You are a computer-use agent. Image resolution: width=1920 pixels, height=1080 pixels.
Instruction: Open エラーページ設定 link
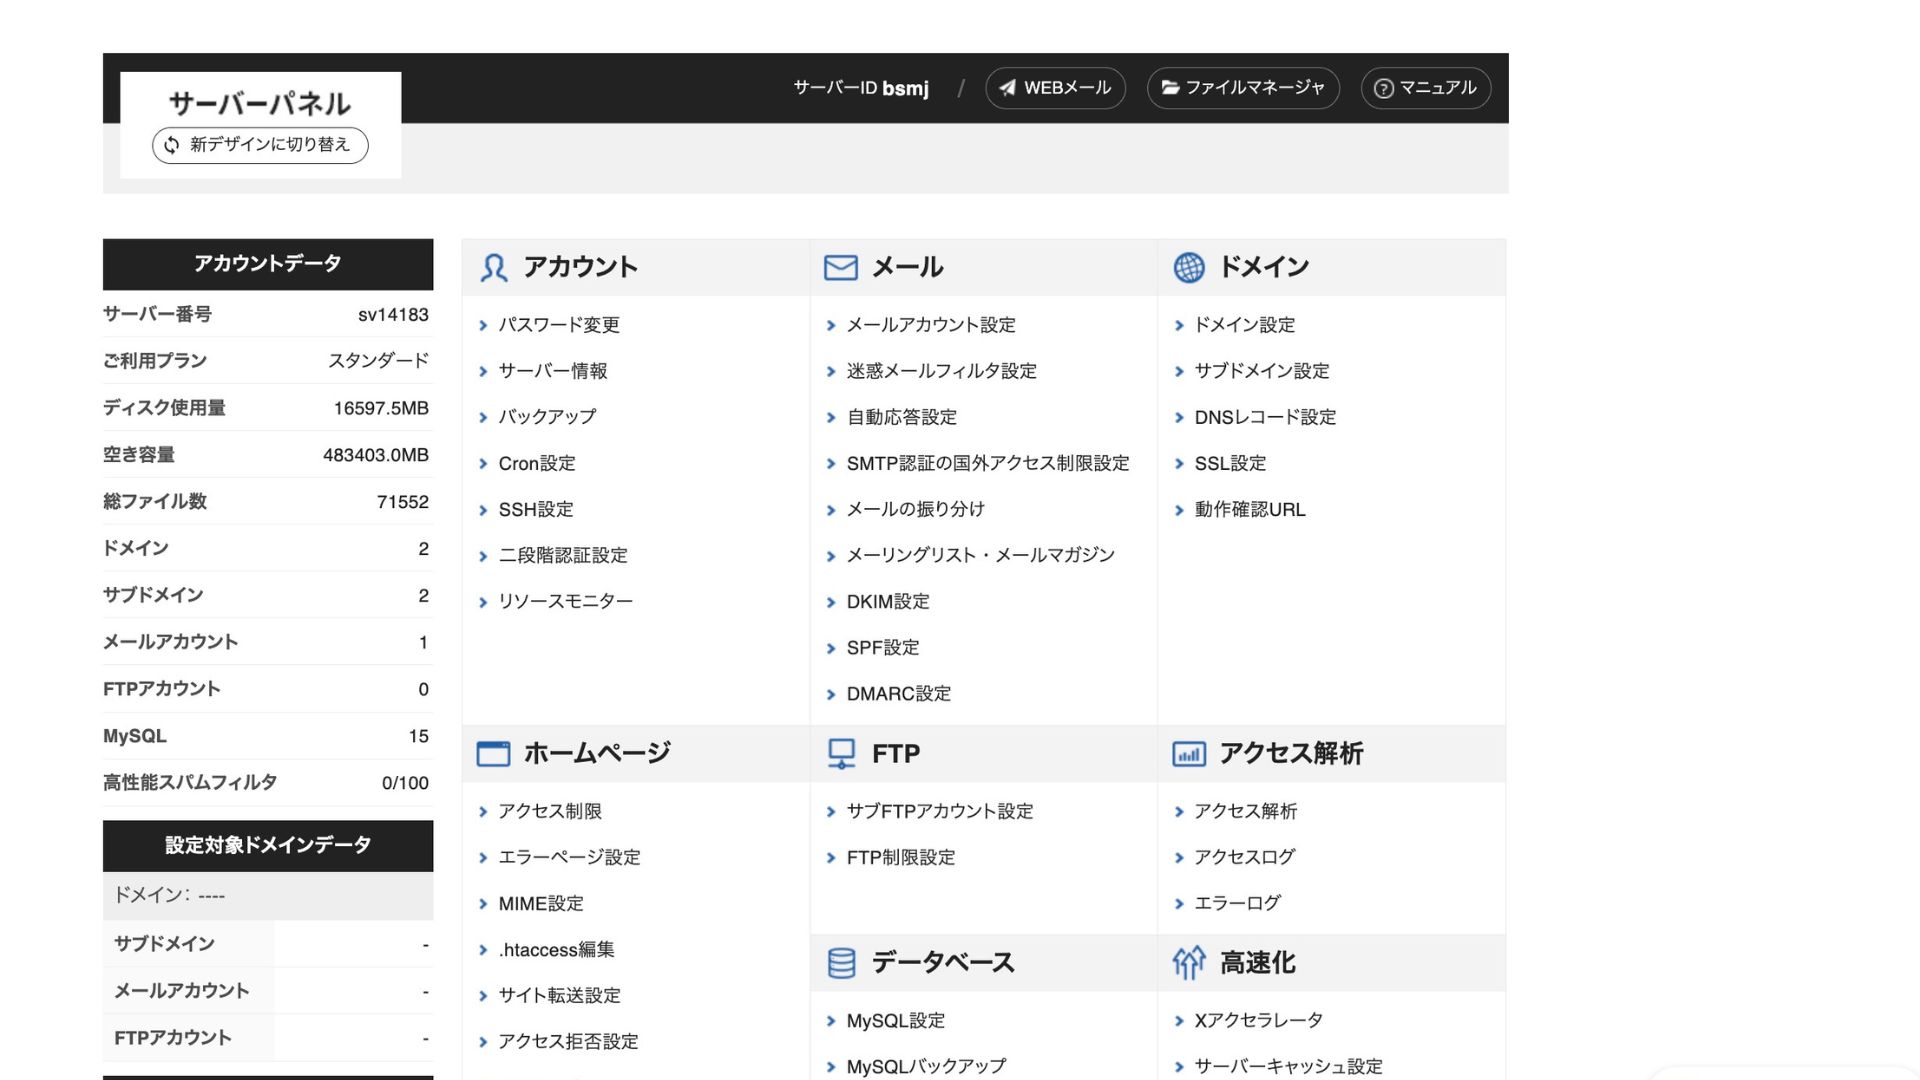click(x=569, y=857)
